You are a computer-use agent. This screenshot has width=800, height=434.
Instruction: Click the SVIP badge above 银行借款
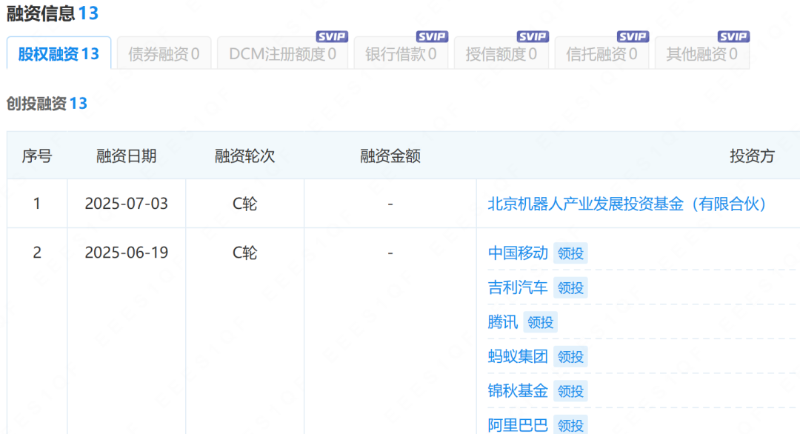(x=432, y=36)
